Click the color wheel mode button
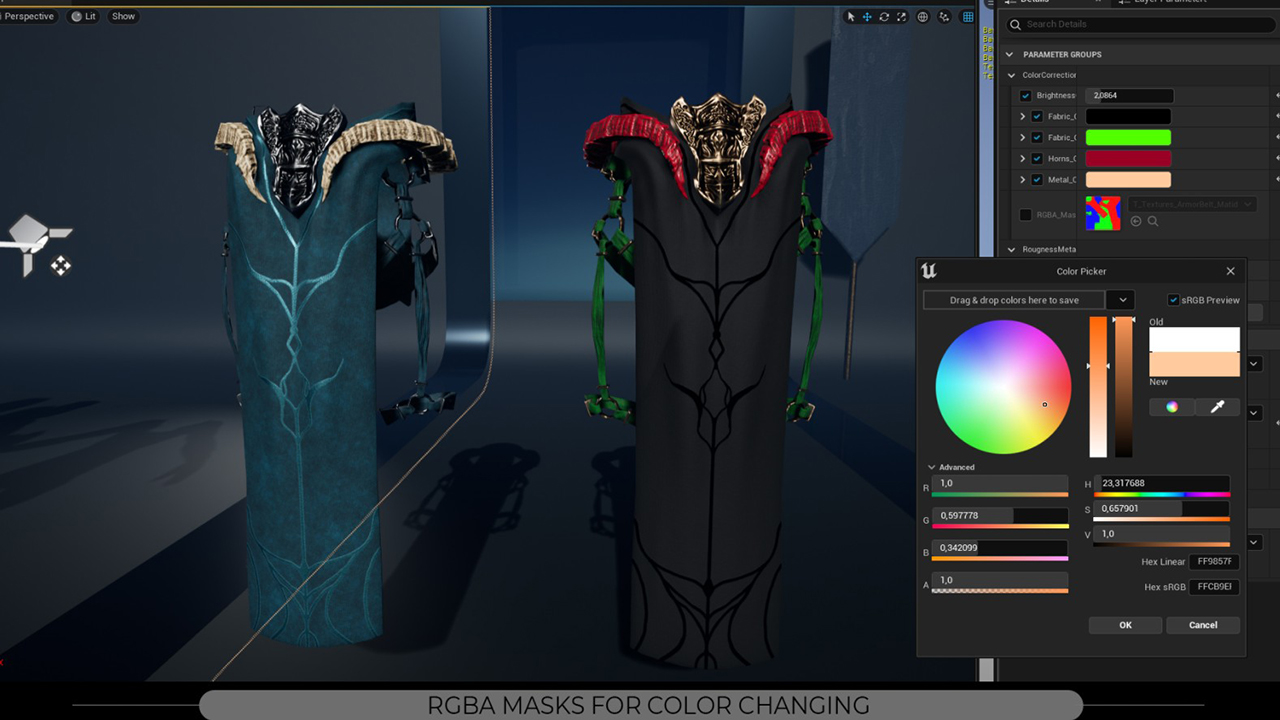 (x=1172, y=407)
